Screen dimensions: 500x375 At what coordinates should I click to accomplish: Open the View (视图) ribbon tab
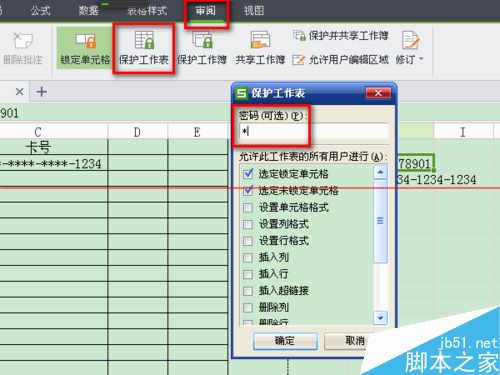(x=254, y=11)
